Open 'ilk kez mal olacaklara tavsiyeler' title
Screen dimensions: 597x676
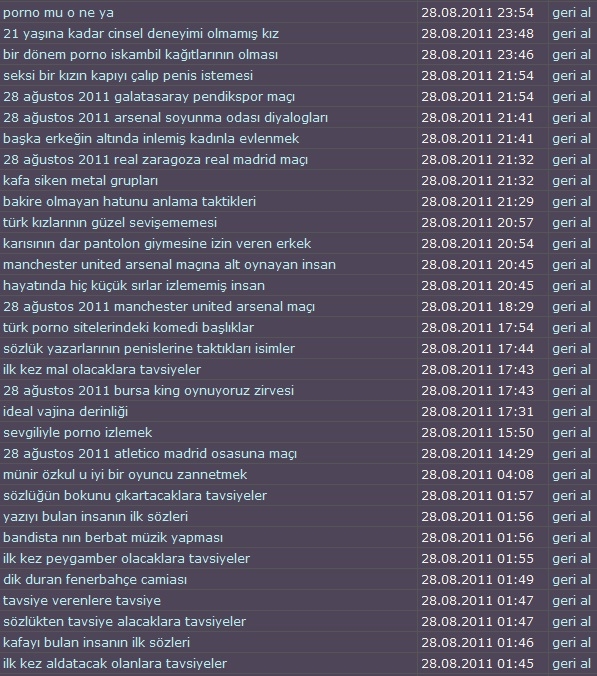tap(102, 369)
